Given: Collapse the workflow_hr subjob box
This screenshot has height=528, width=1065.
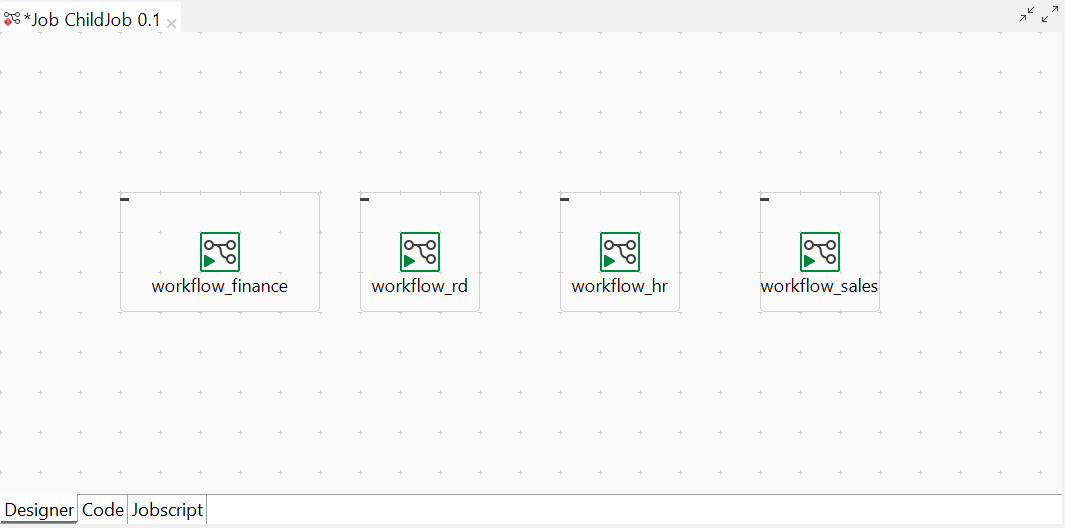Looking at the screenshot, I should click(565, 199).
